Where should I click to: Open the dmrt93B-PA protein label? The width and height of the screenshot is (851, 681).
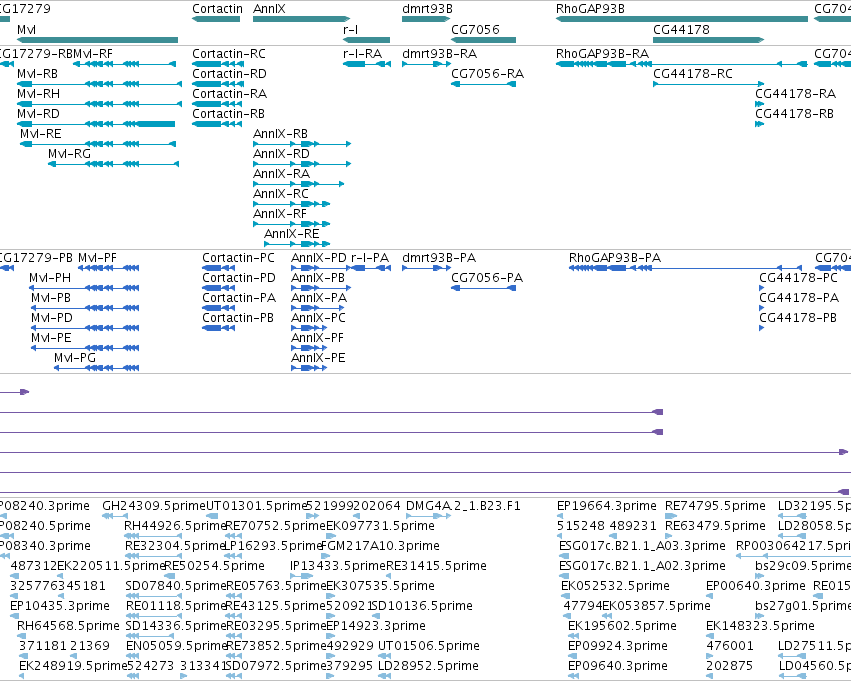pyautogui.click(x=439, y=257)
